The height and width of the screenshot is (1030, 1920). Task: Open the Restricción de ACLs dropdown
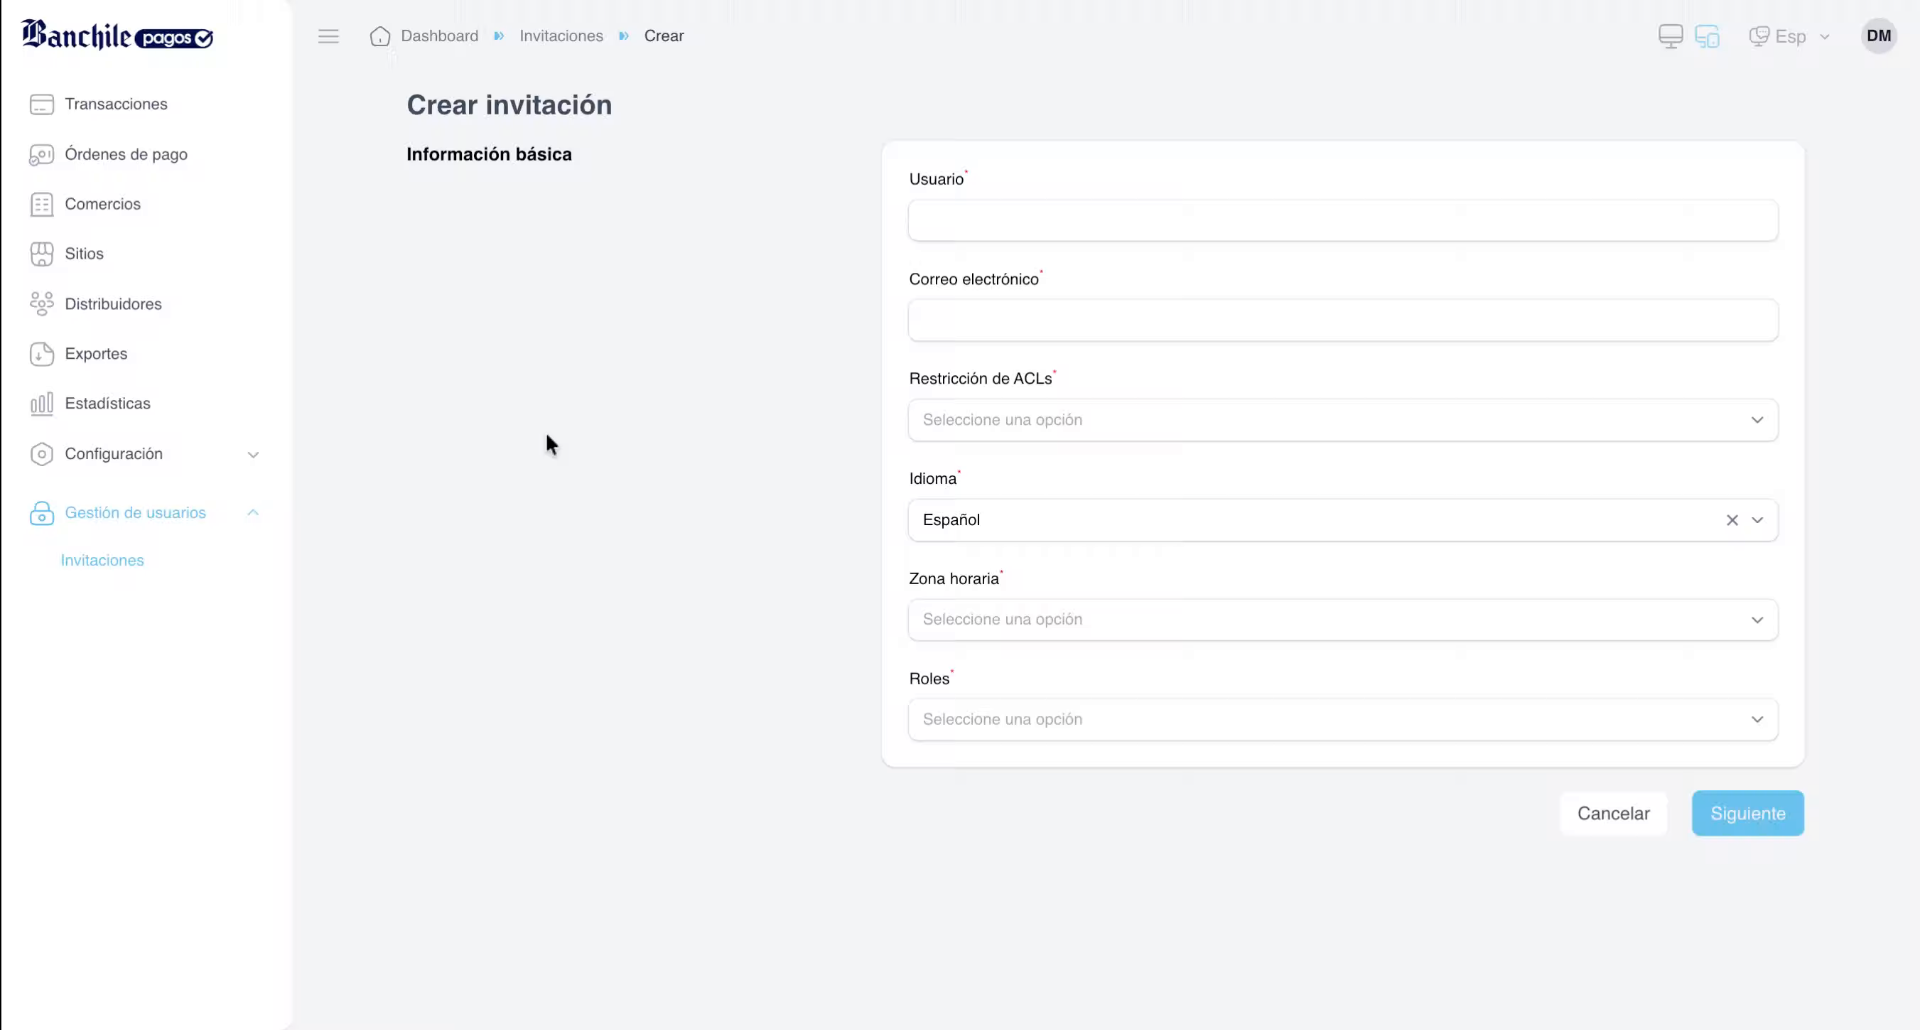(x=1343, y=420)
